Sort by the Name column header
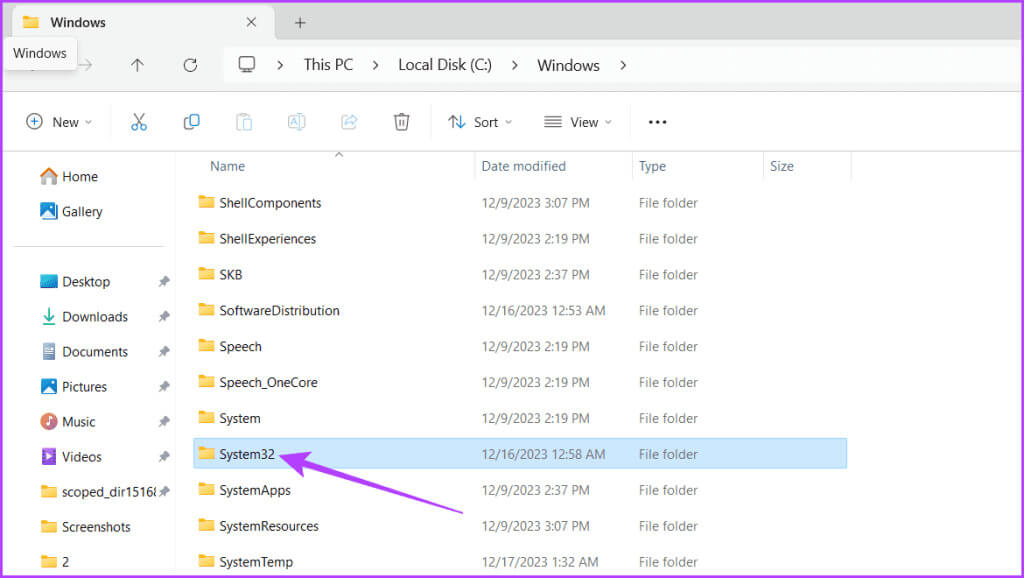This screenshot has width=1024, height=578. 227,166
